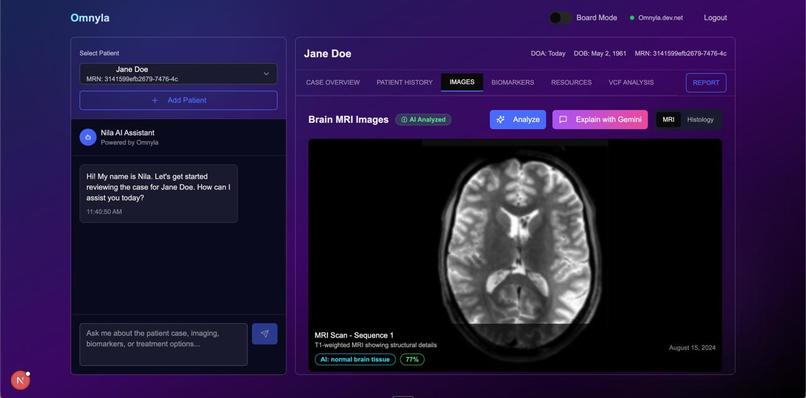The width and height of the screenshot is (806, 398).
Task: Switch to the VCF Analysis tab
Action: pyautogui.click(x=631, y=82)
